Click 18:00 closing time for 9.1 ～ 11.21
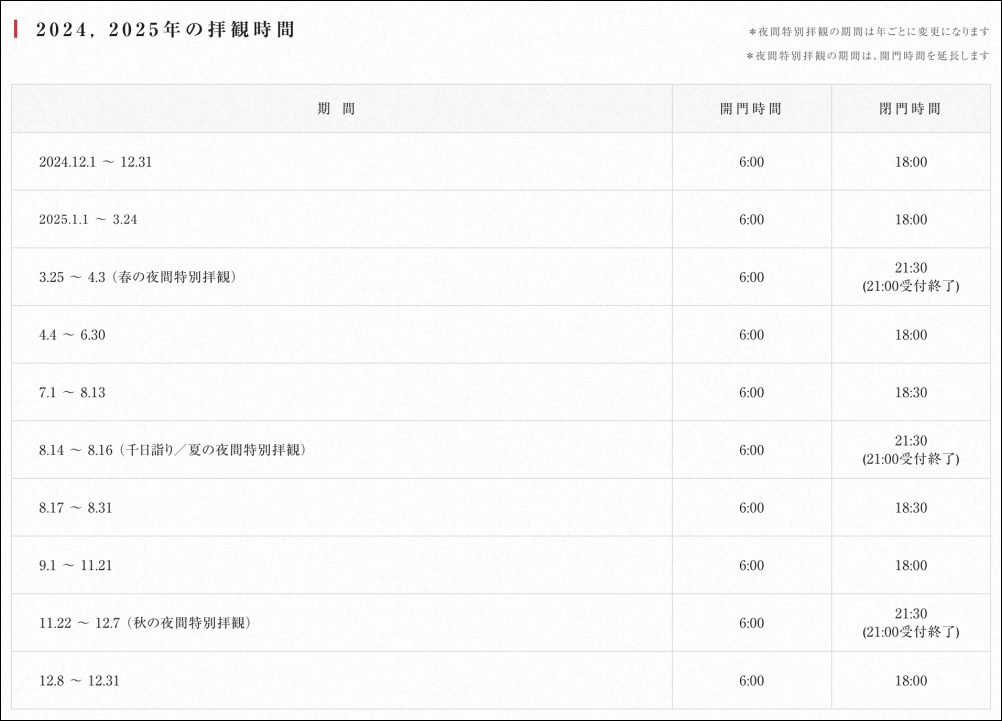Screen dimensions: 1002x721 coord(911,565)
